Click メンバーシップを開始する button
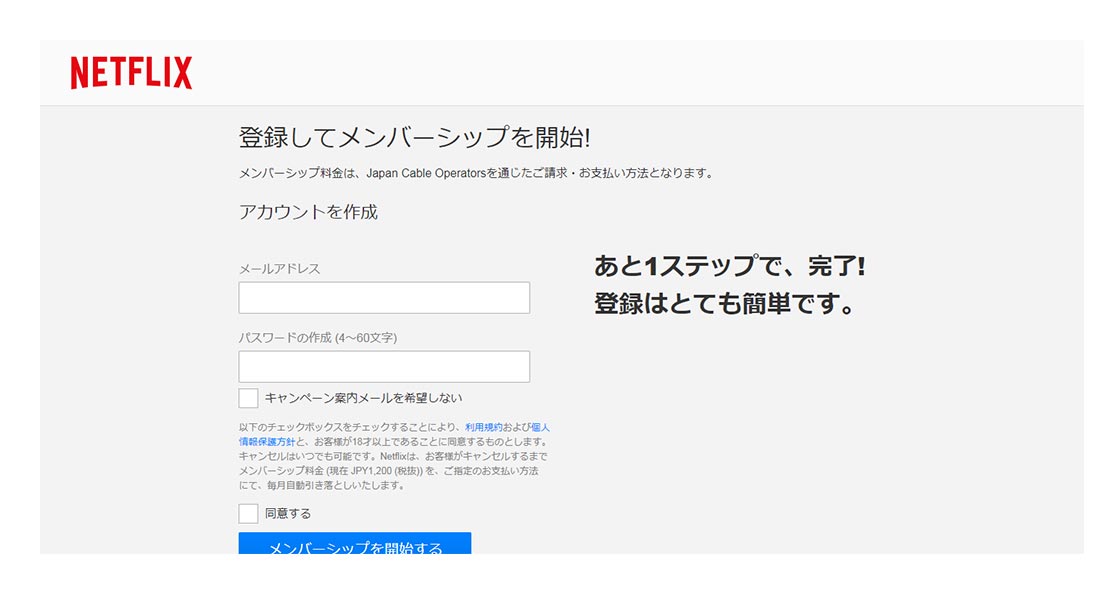The height and width of the screenshot is (600, 1120). pos(355,544)
